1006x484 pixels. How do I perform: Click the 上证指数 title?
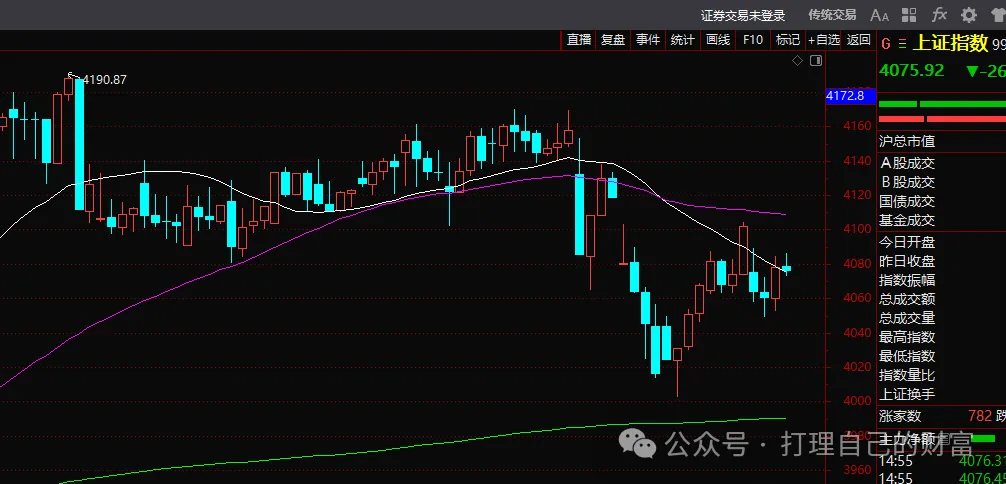pos(950,43)
